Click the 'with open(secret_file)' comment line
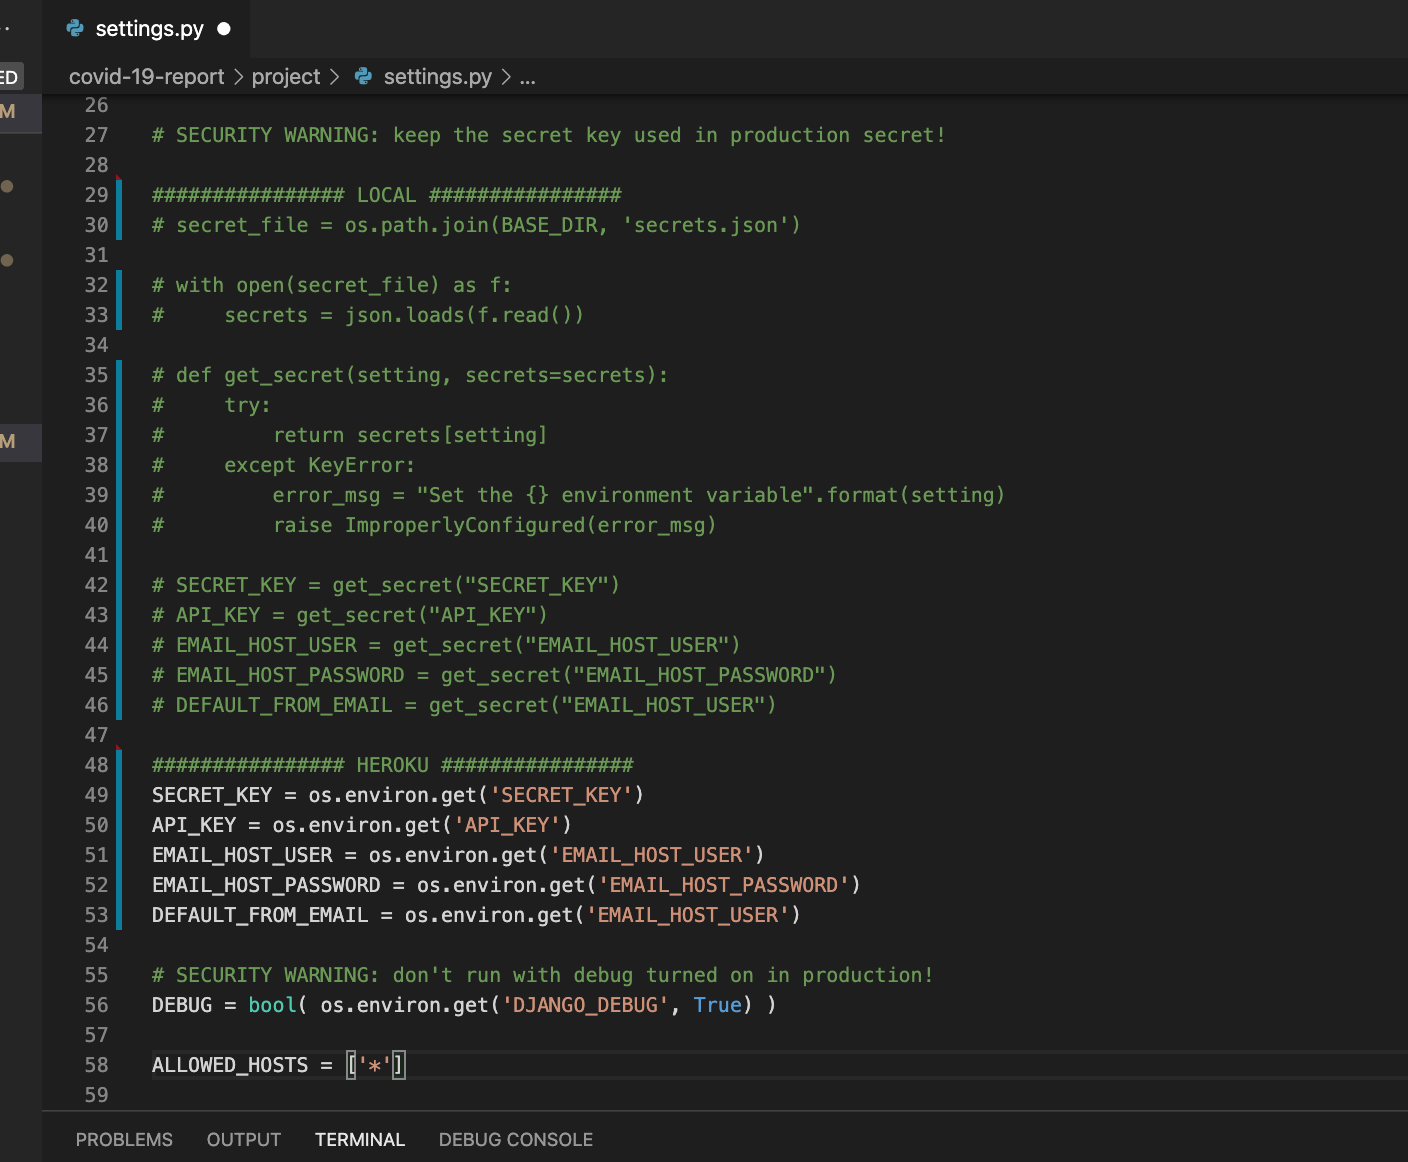The image size is (1408, 1162). pyautogui.click(x=332, y=285)
